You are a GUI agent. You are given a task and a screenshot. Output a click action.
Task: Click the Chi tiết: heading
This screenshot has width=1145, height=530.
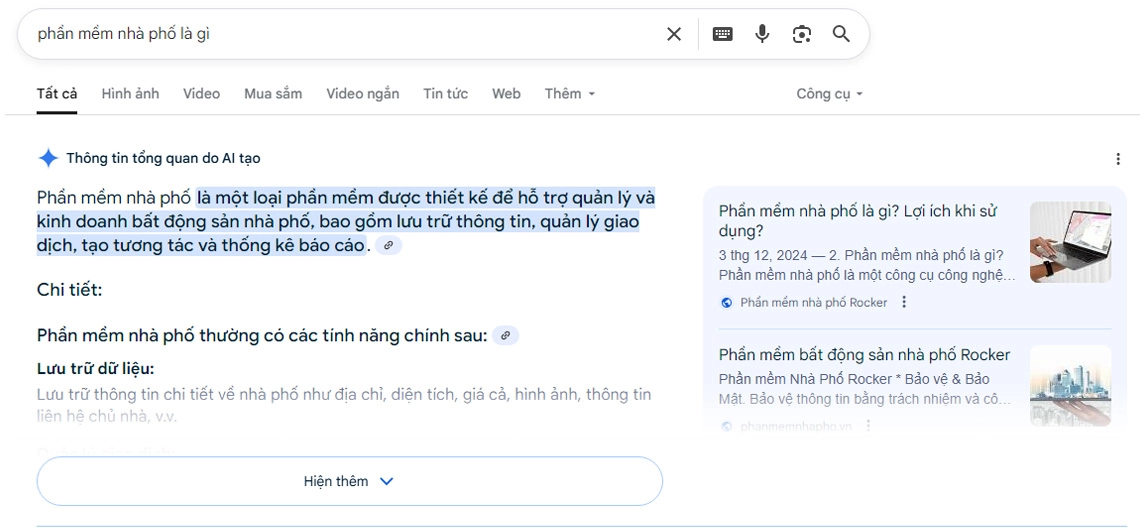(69, 290)
